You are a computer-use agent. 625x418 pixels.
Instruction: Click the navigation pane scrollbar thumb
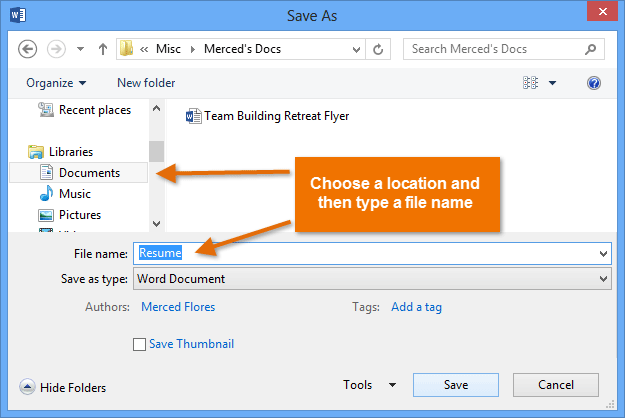click(x=157, y=151)
